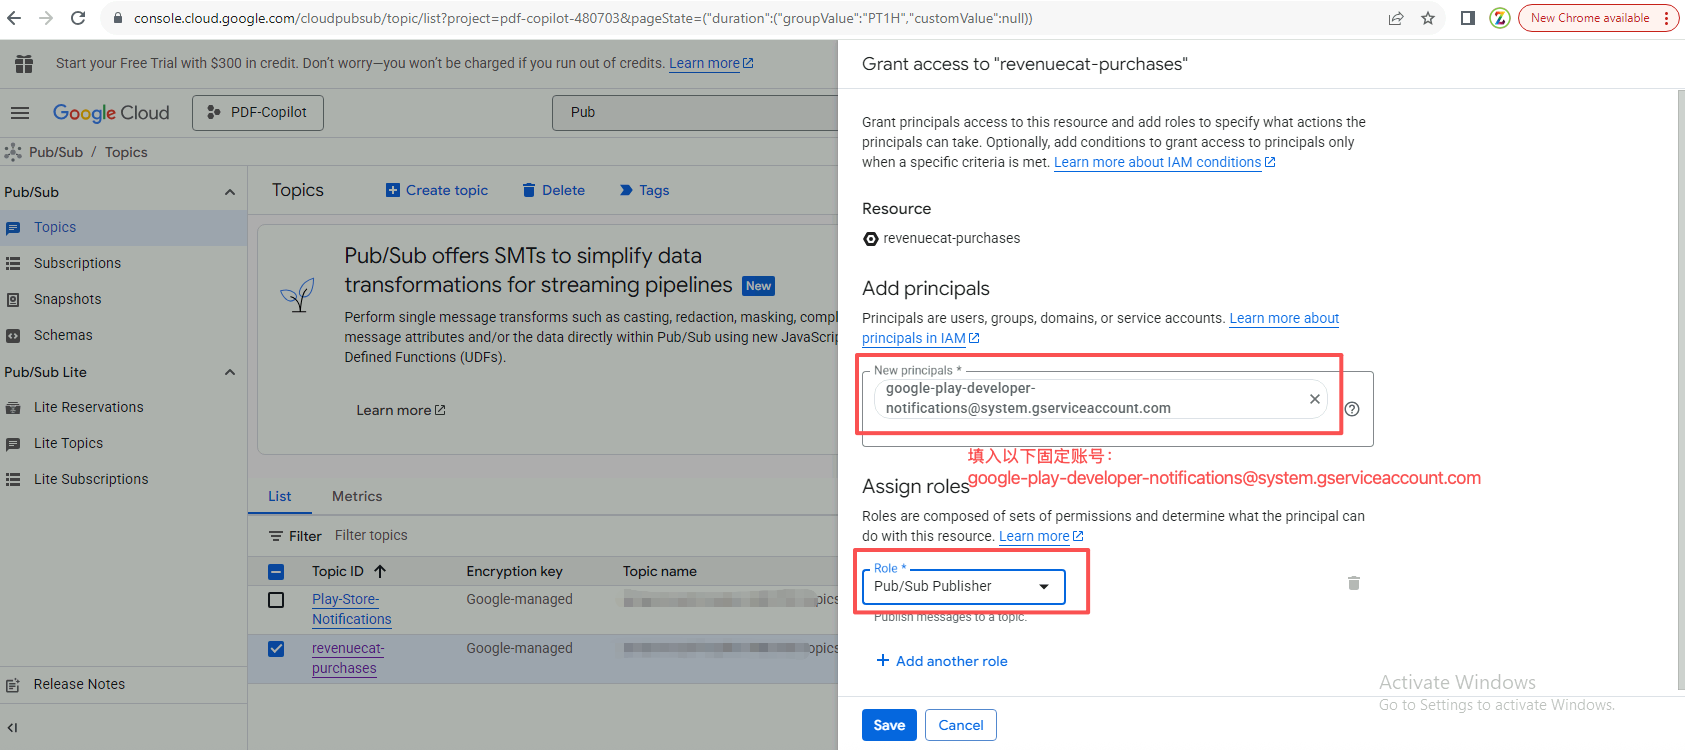Uncheck the revenuecat-purchases row checkbox
The height and width of the screenshot is (750, 1685).
click(x=277, y=649)
